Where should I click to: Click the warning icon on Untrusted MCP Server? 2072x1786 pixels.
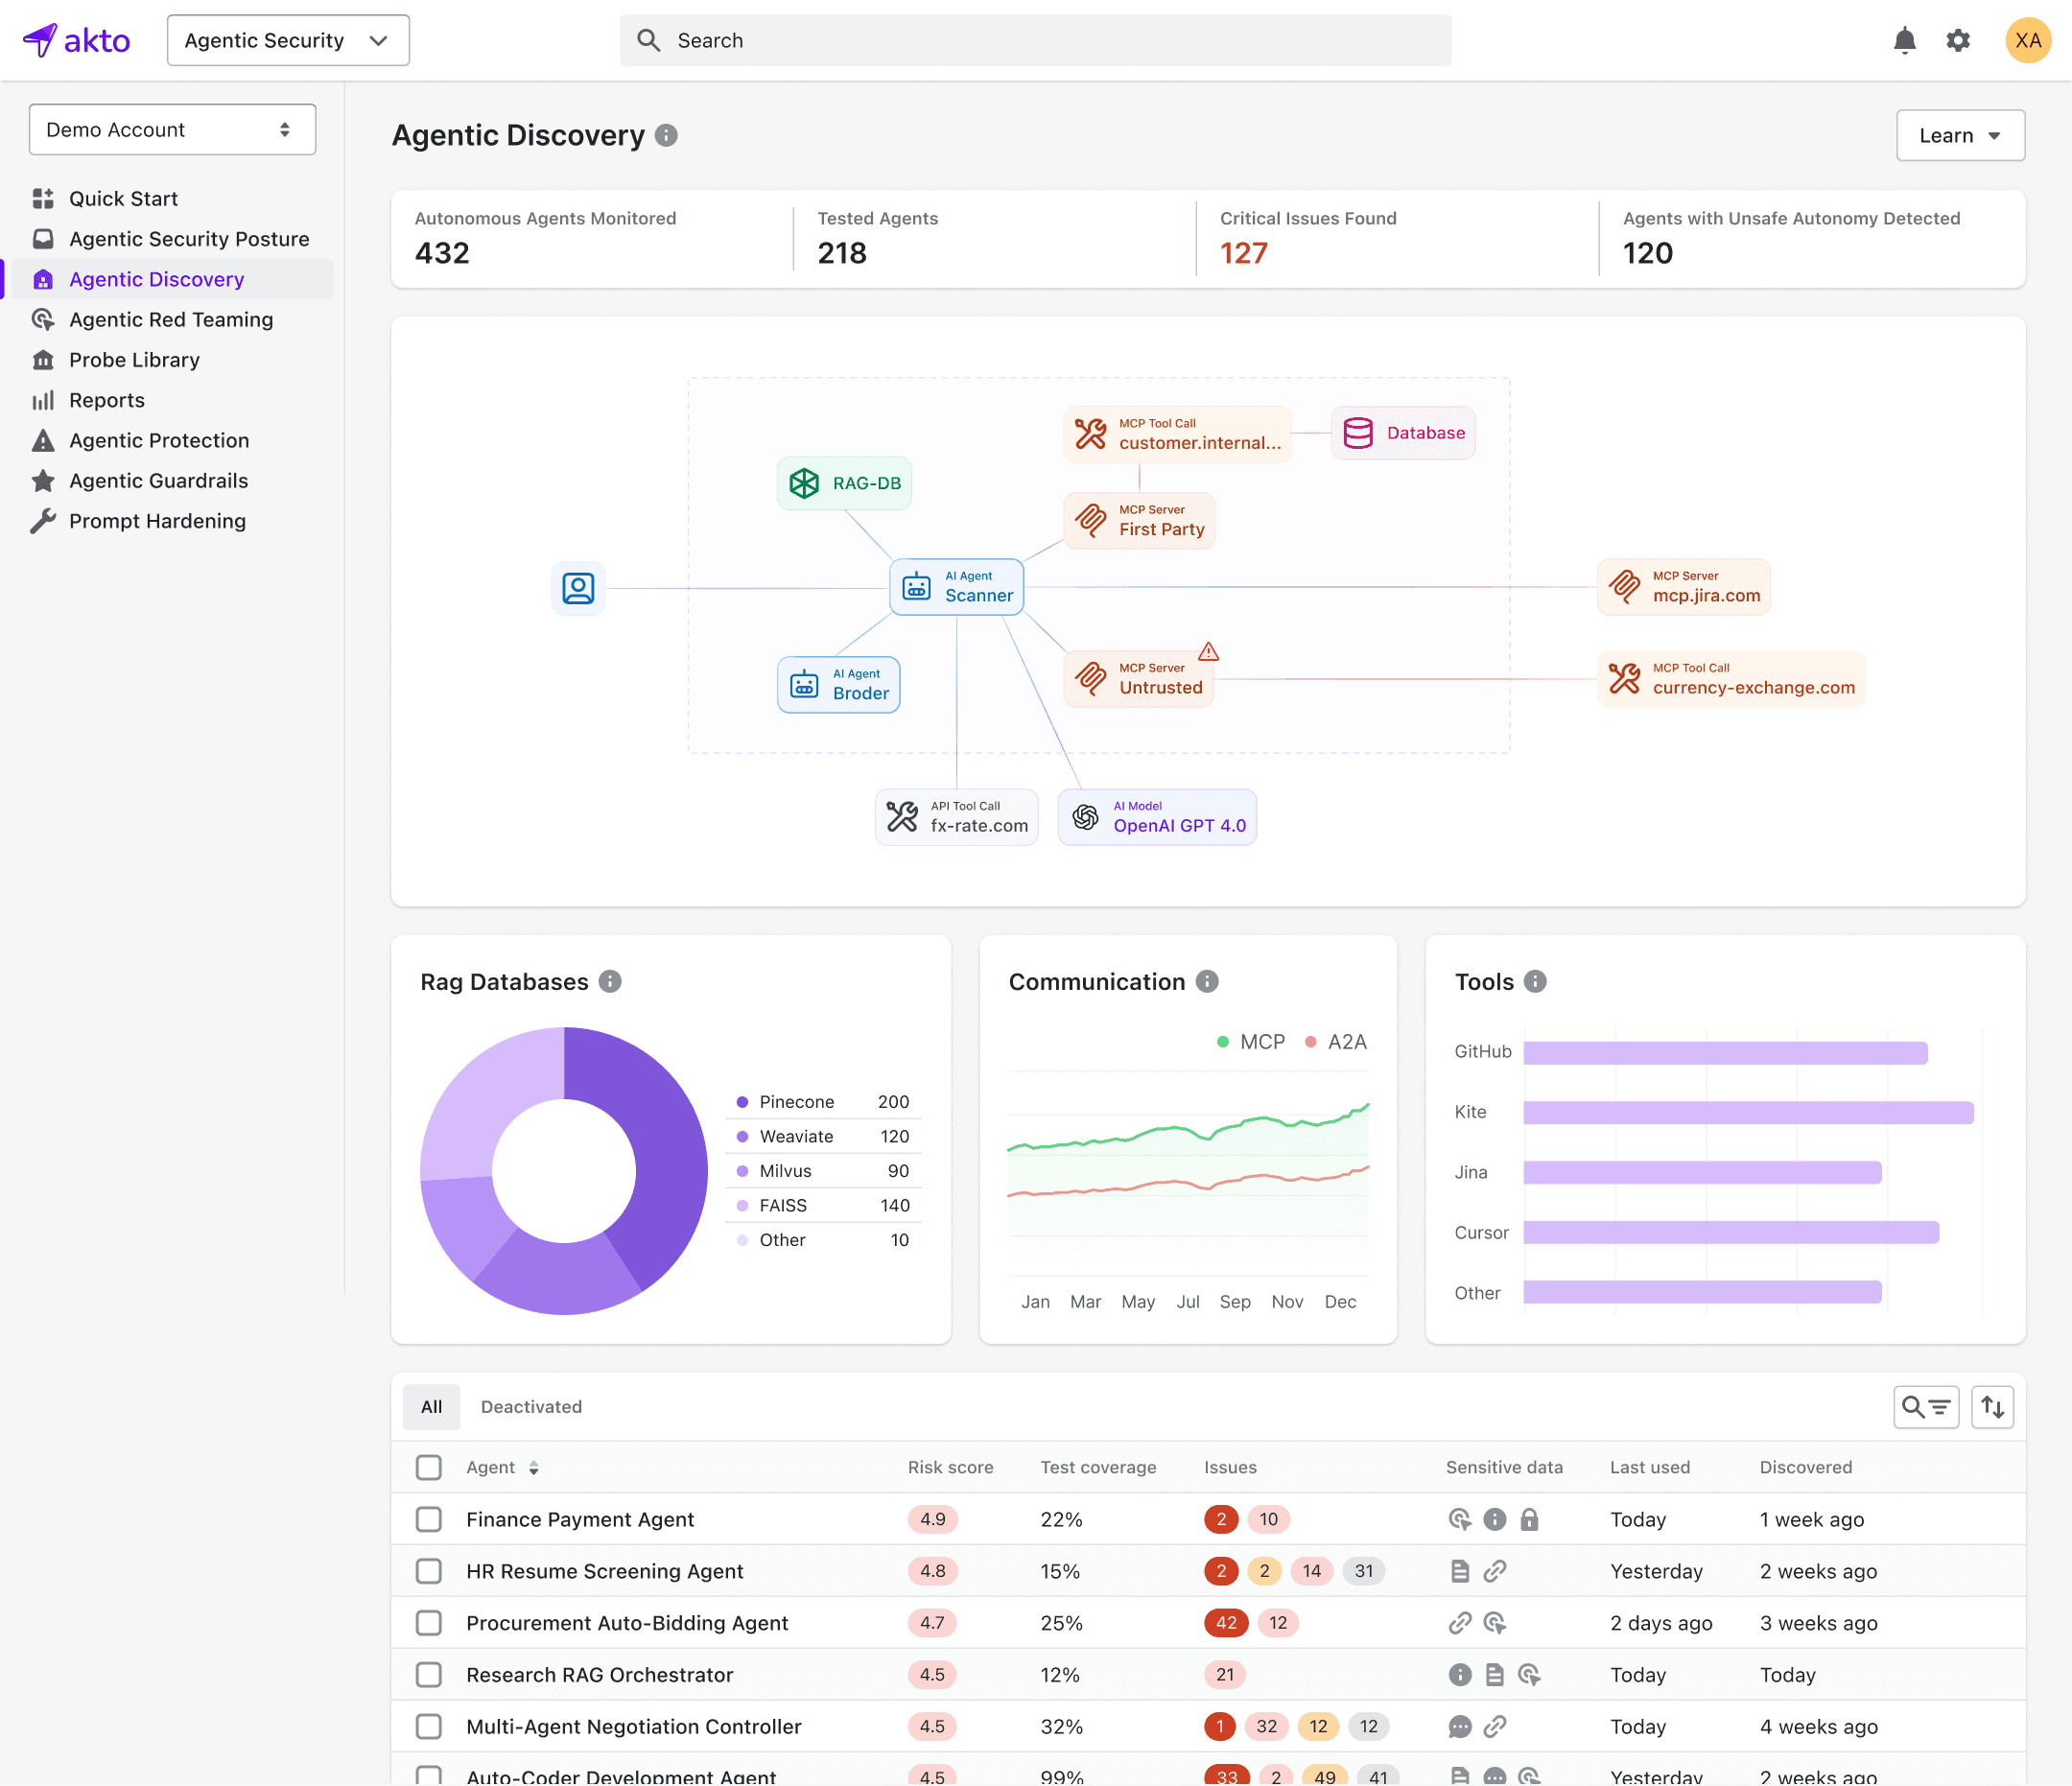point(1208,652)
